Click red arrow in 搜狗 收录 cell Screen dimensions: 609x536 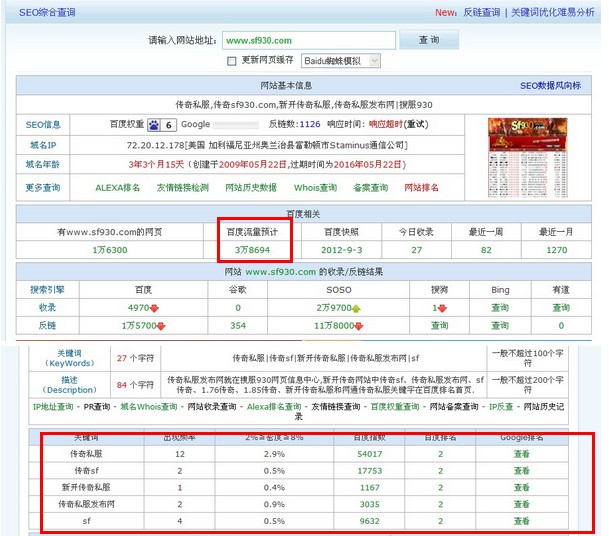click(444, 308)
